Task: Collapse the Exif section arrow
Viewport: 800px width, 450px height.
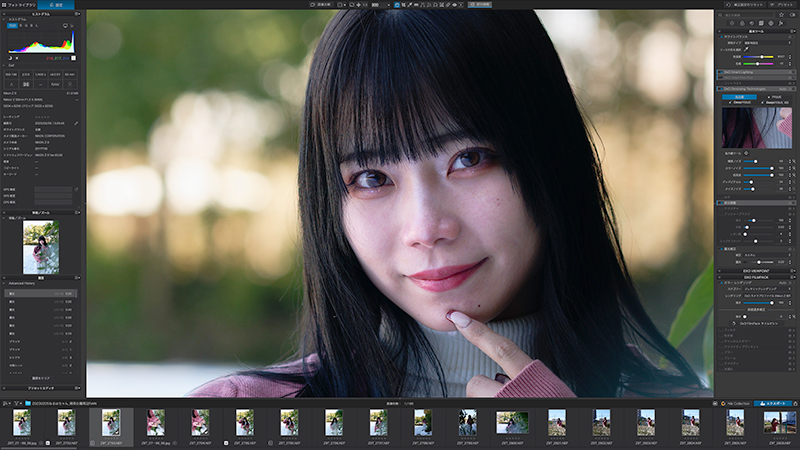Action: (x=4, y=65)
